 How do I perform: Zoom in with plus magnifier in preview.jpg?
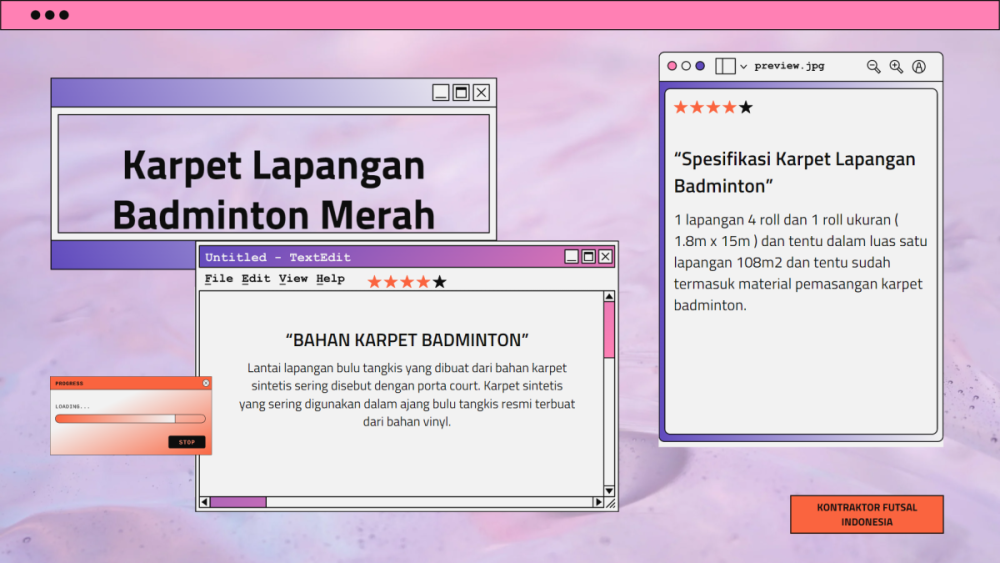[x=896, y=66]
